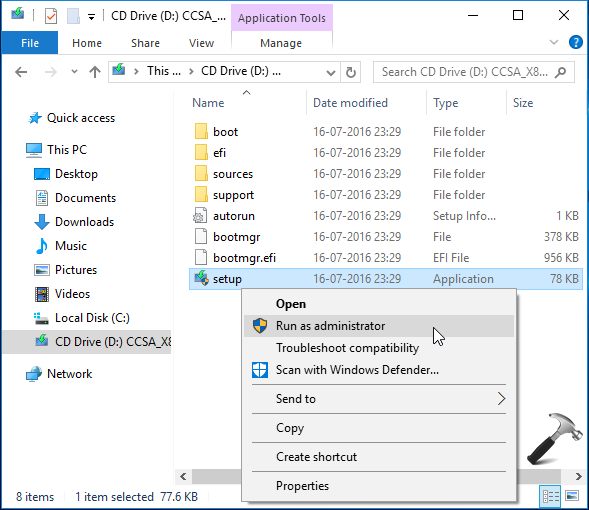
Task: Go forward with the Forward arrow
Action: click(x=50, y=72)
